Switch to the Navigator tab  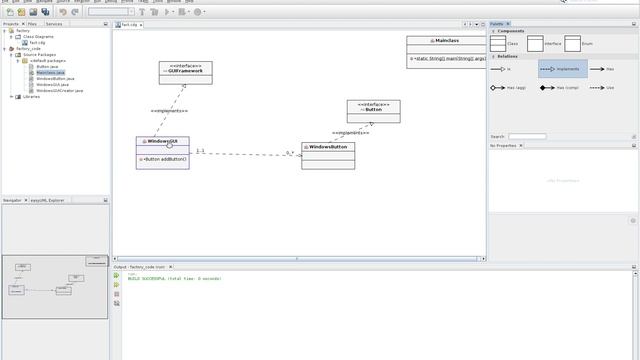click(x=12, y=200)
